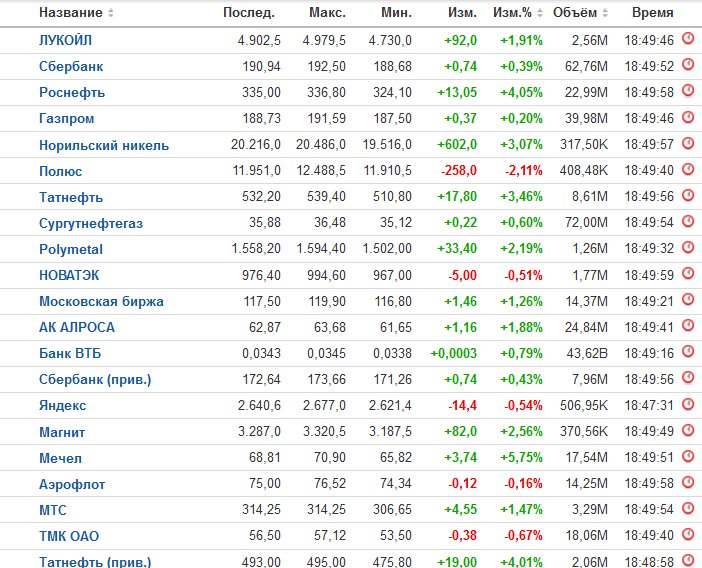The width and height of the screenshot is (702, 568).
Task: Select the +0,0003 change for Банк ВТБ
Action: [x=454, y=354]
